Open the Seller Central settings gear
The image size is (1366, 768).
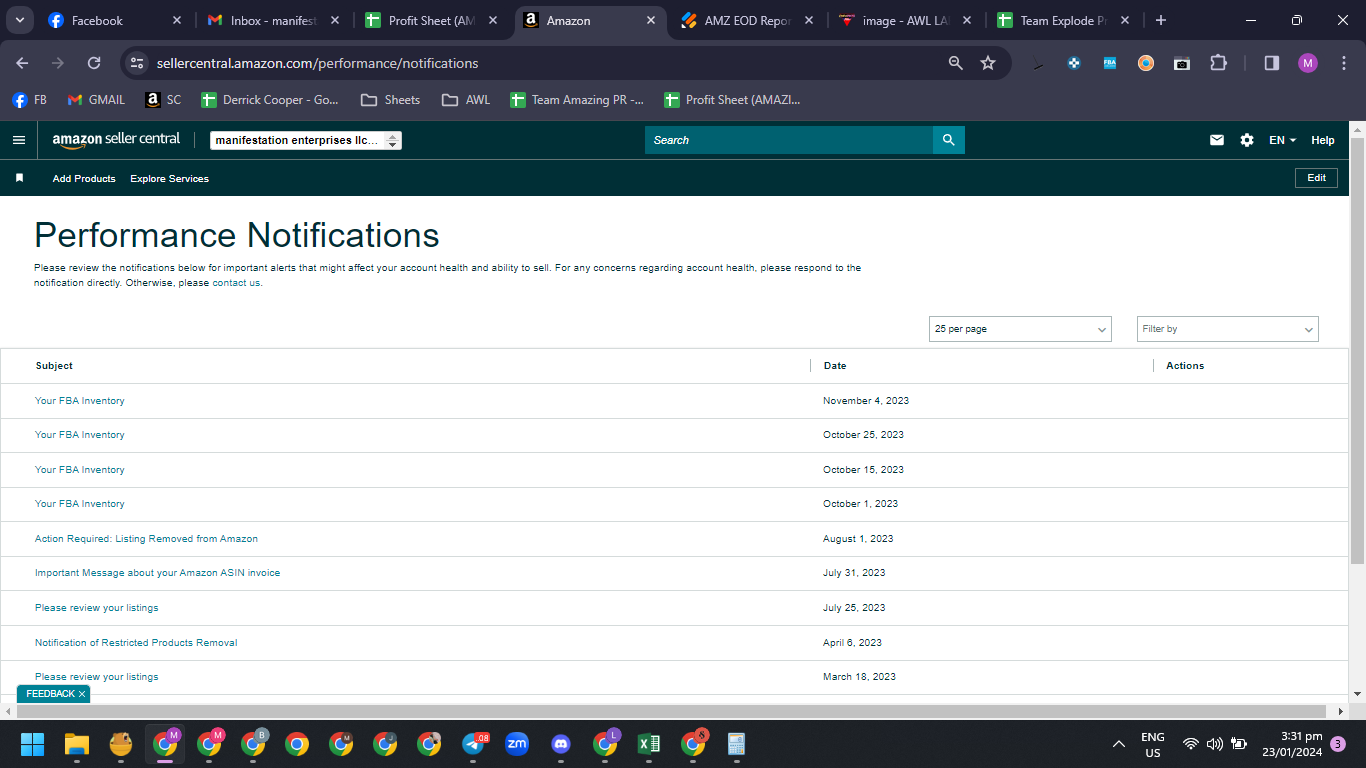click(x=1247, y=140)
